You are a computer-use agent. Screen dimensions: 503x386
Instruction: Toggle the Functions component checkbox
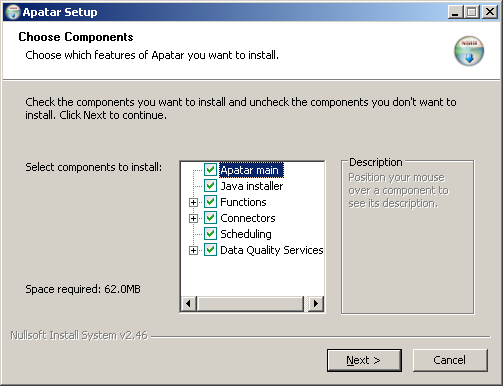tap(210, 202)
